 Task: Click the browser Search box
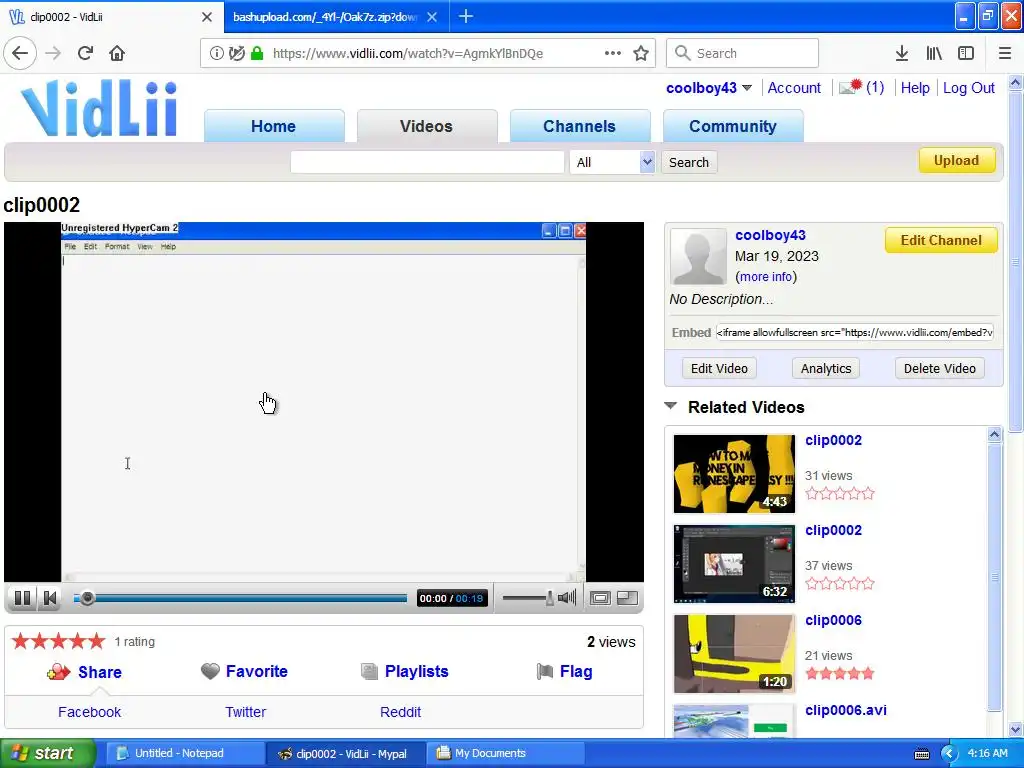743,53
